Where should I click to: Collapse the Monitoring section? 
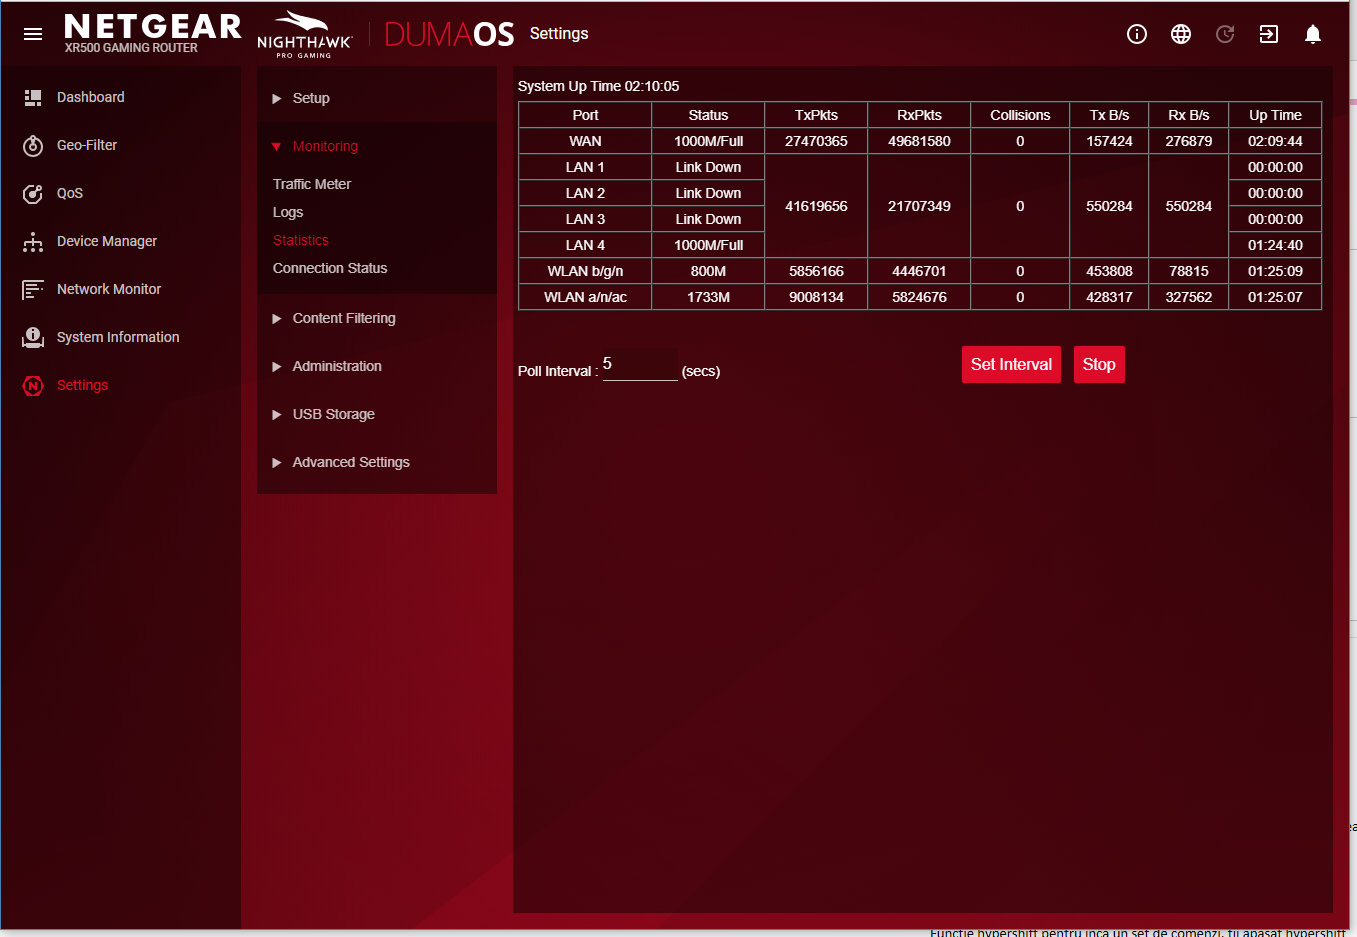coord(377,146)
